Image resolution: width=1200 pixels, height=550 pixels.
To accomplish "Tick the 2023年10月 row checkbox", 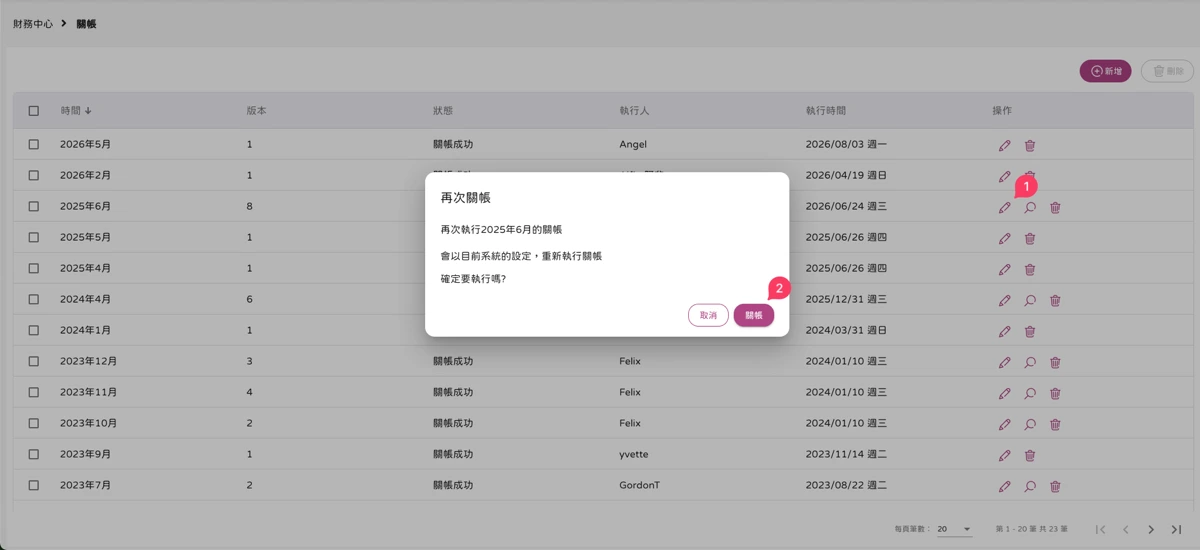I will point(34,423).
